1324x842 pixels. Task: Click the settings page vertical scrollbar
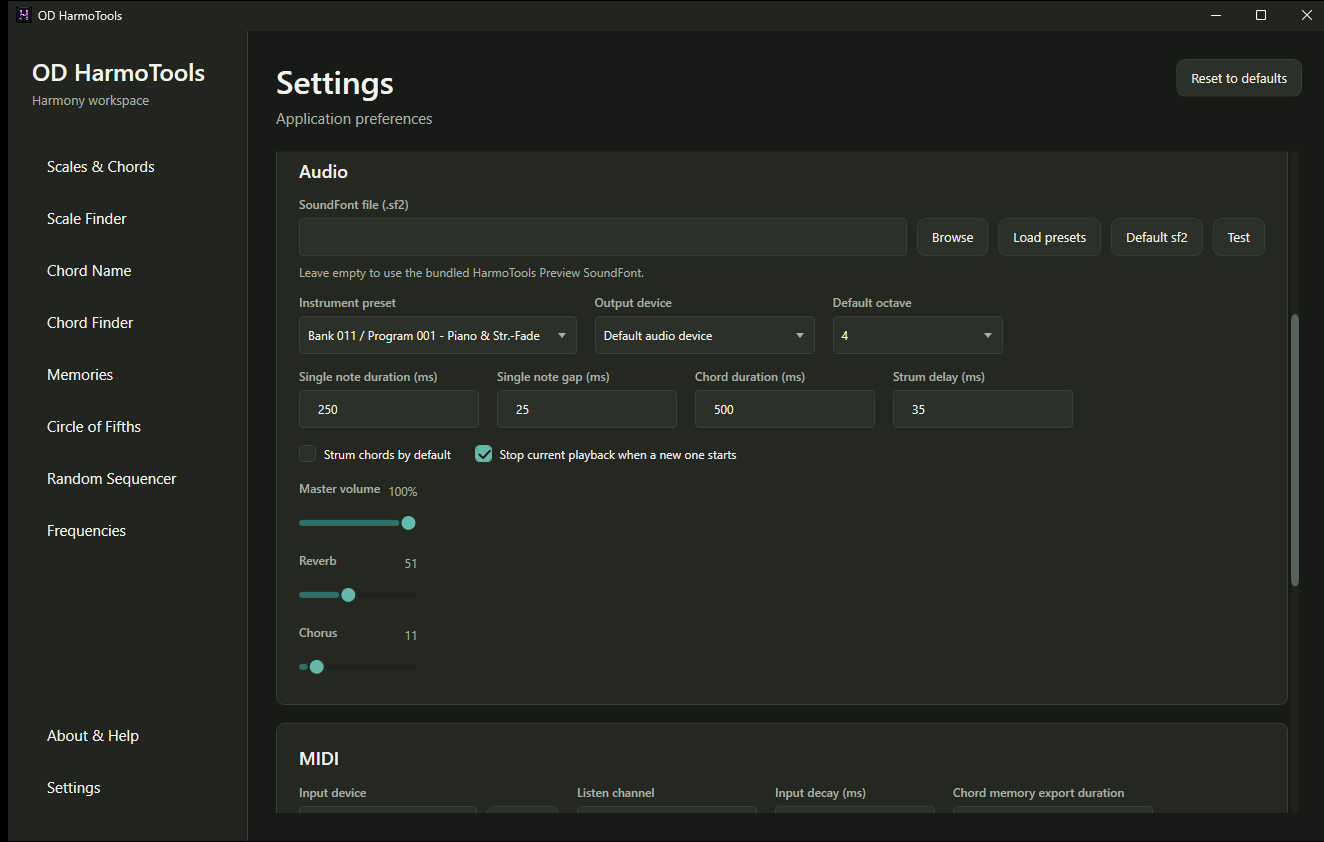(1295, 450)
